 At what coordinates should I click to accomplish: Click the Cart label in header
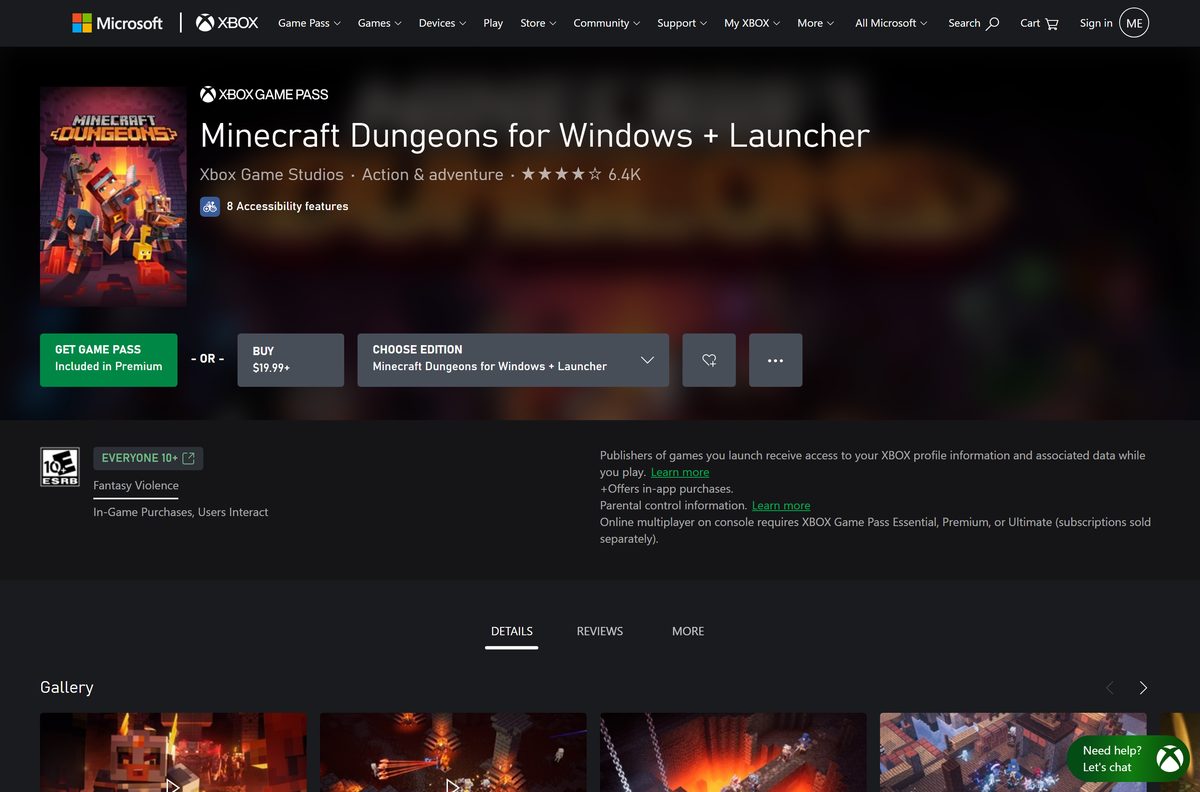click(x=1030, y=23)
